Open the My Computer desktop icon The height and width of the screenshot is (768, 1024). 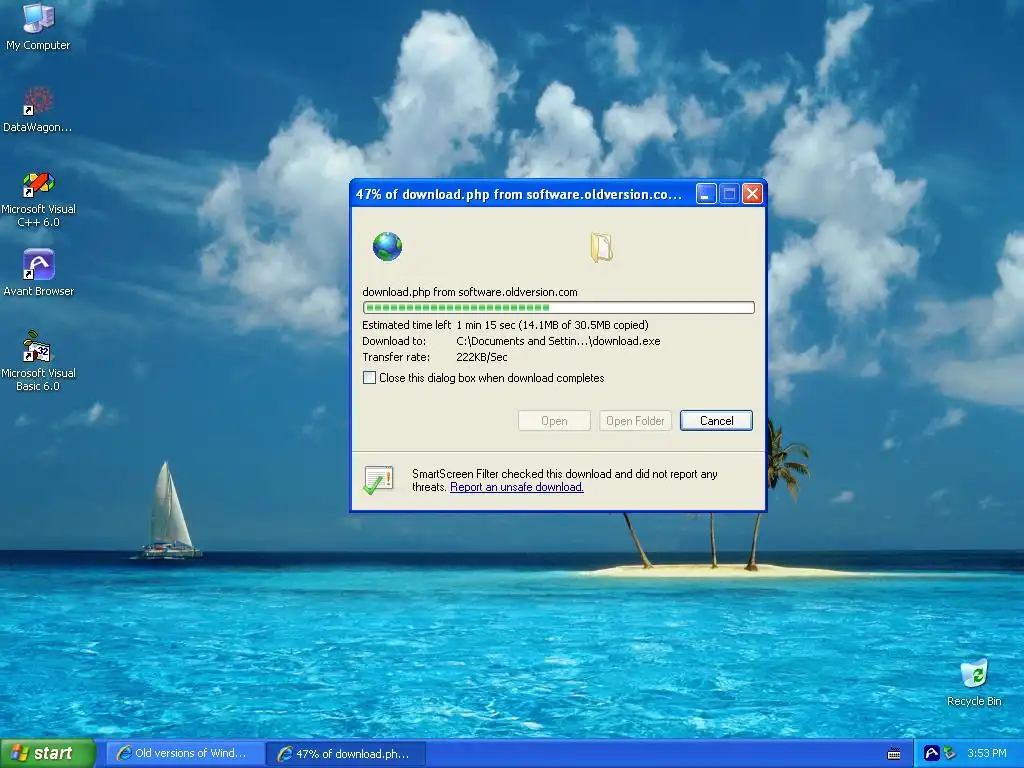[38, 26]
